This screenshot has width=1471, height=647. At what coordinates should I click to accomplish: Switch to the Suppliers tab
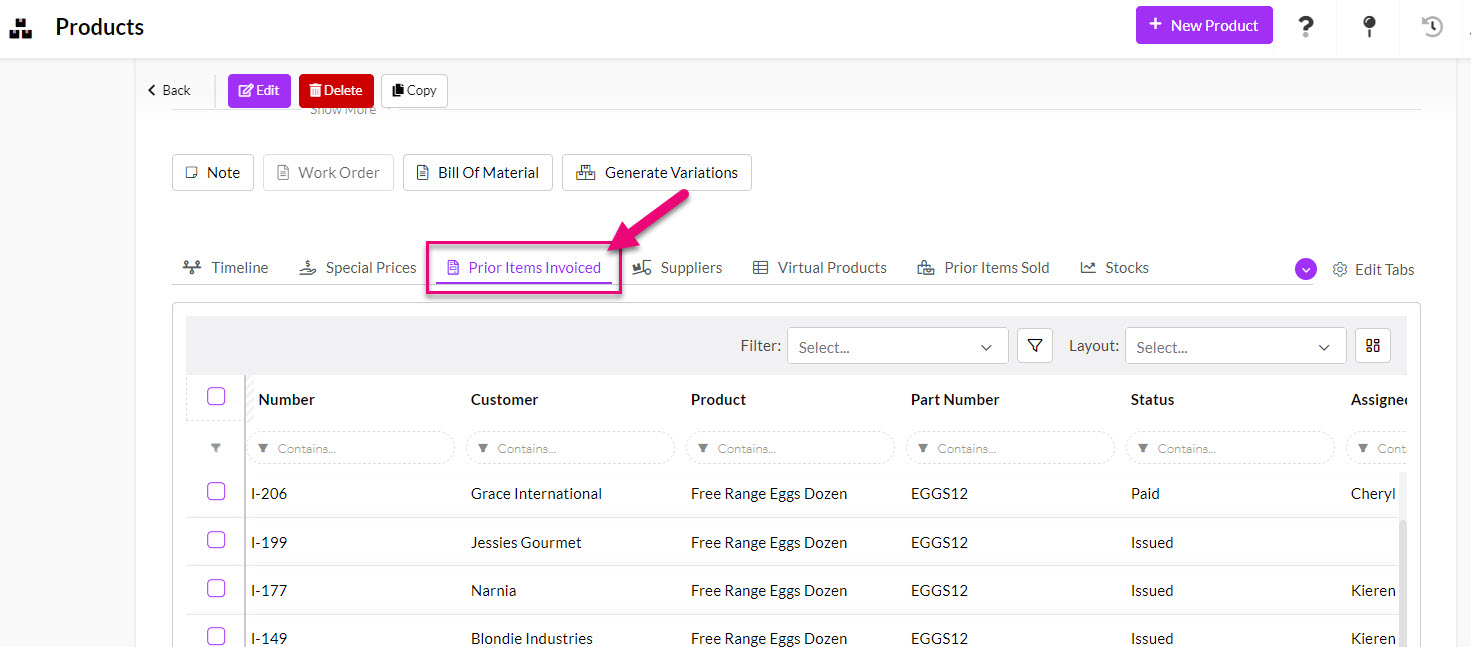677,268
